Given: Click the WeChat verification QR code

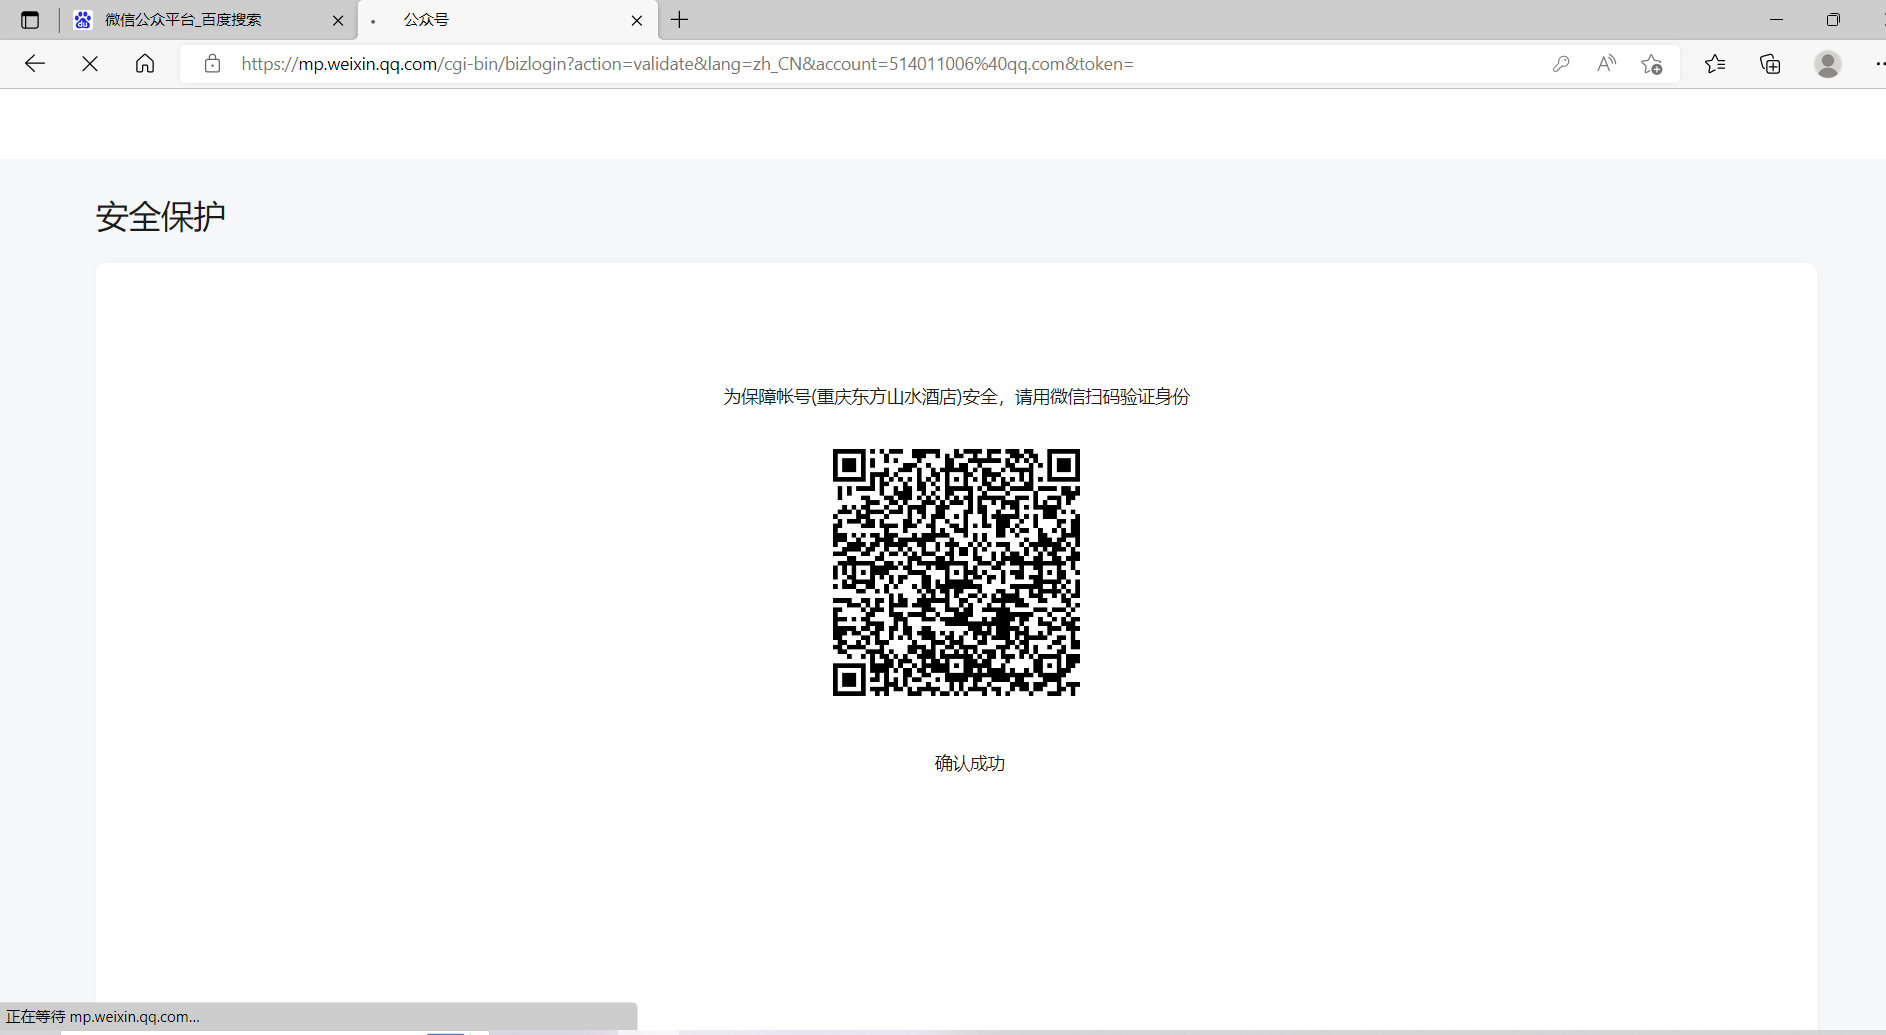Looking at the screenshot, I should click(x=956, y=572).
